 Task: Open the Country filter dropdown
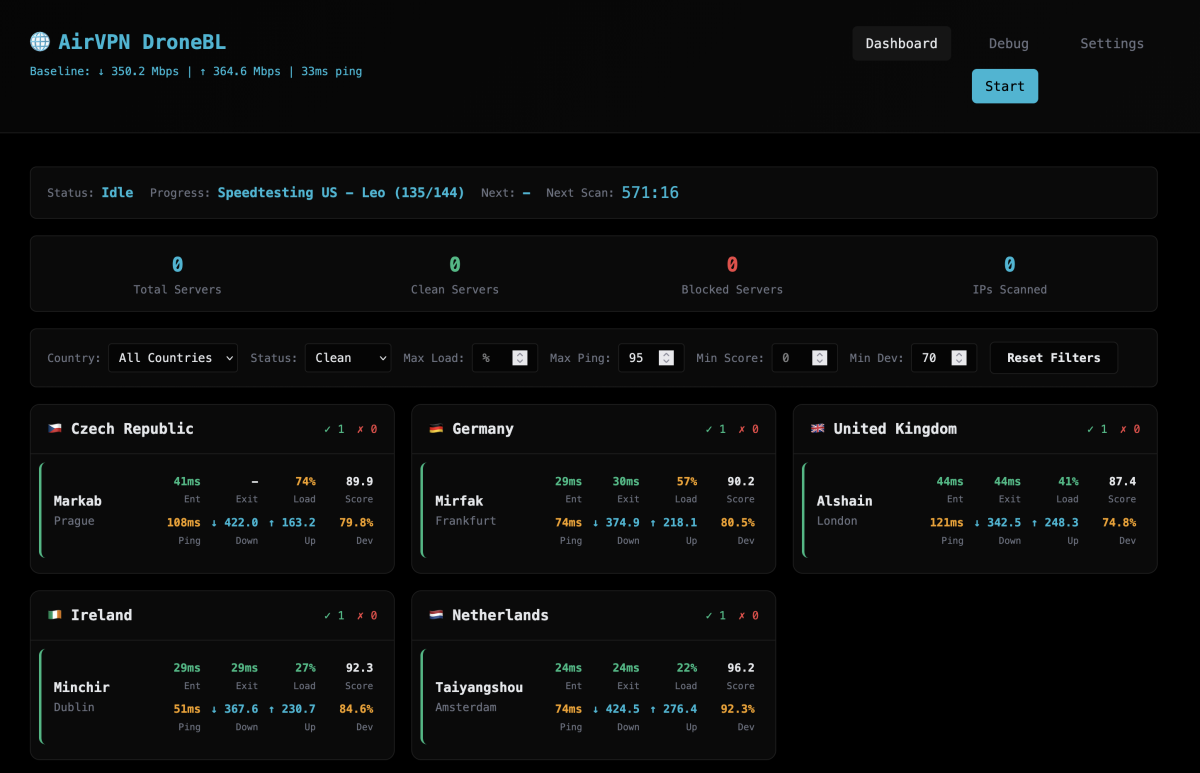173,358
